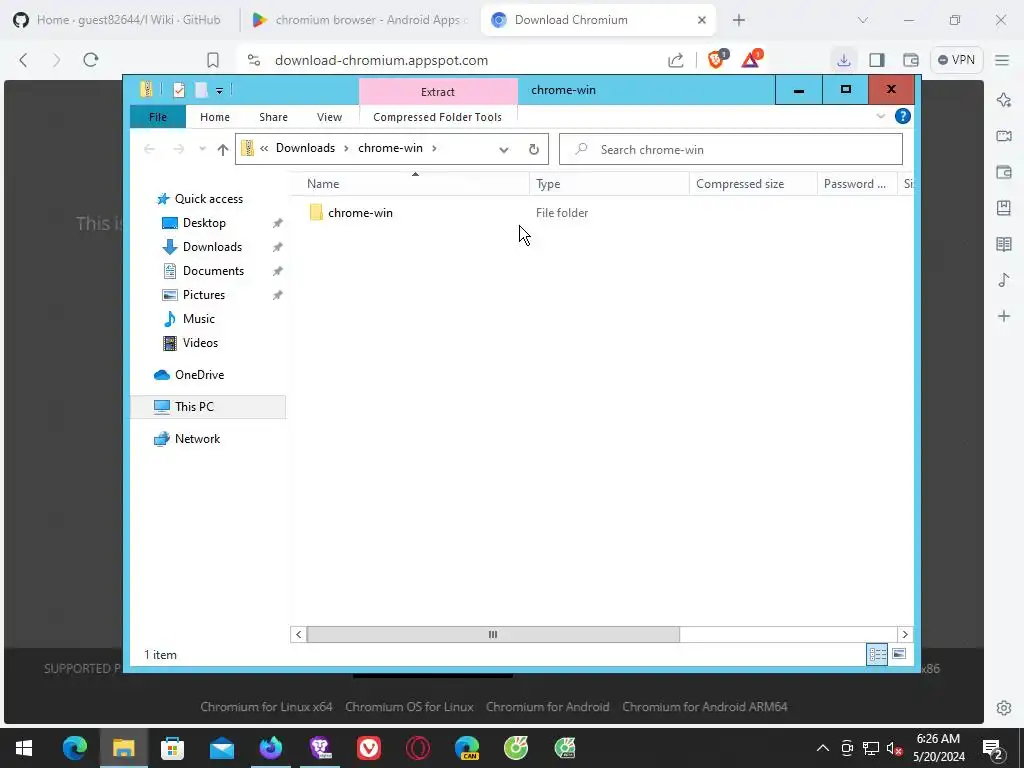Screen dimensions: 1024x768
Task: Click Downloads in the address breadcrumb
Action: tap(305, 148)
